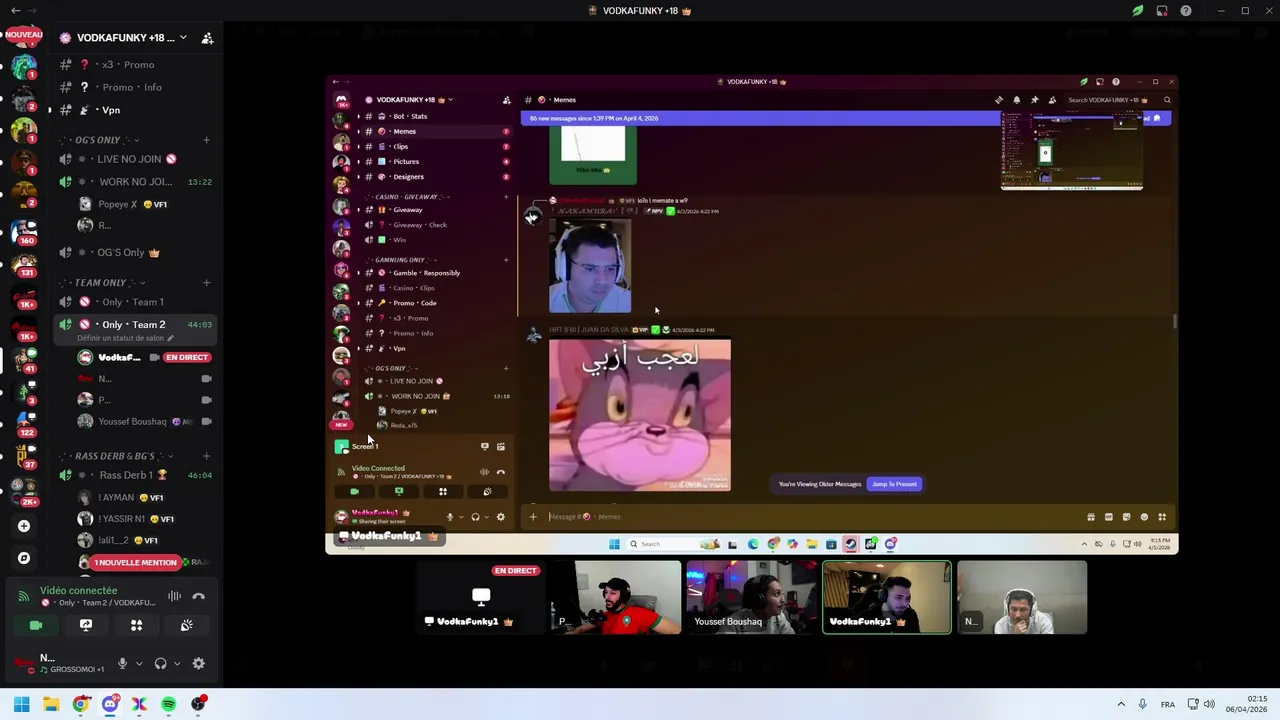Jump to the 1 NOUVELLE MENTION pill

(x=135, y=563)
